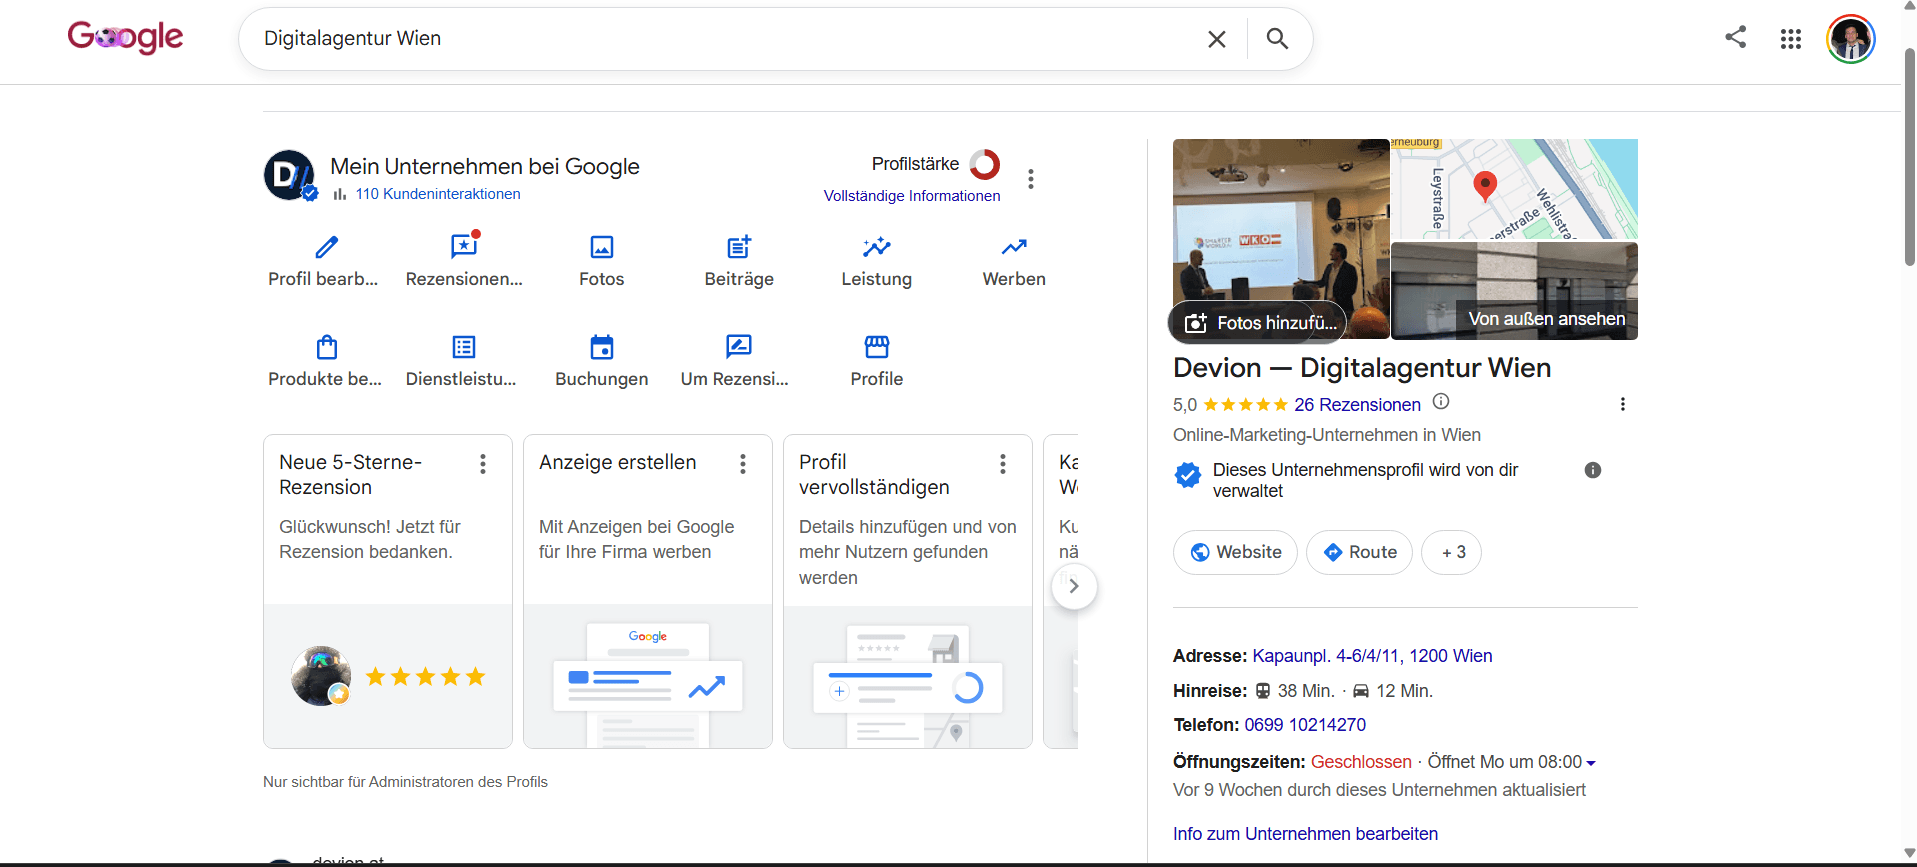Click the transit 38 Min. option
Viewport: 1917px width, 867px height.
pos(1295,691)
